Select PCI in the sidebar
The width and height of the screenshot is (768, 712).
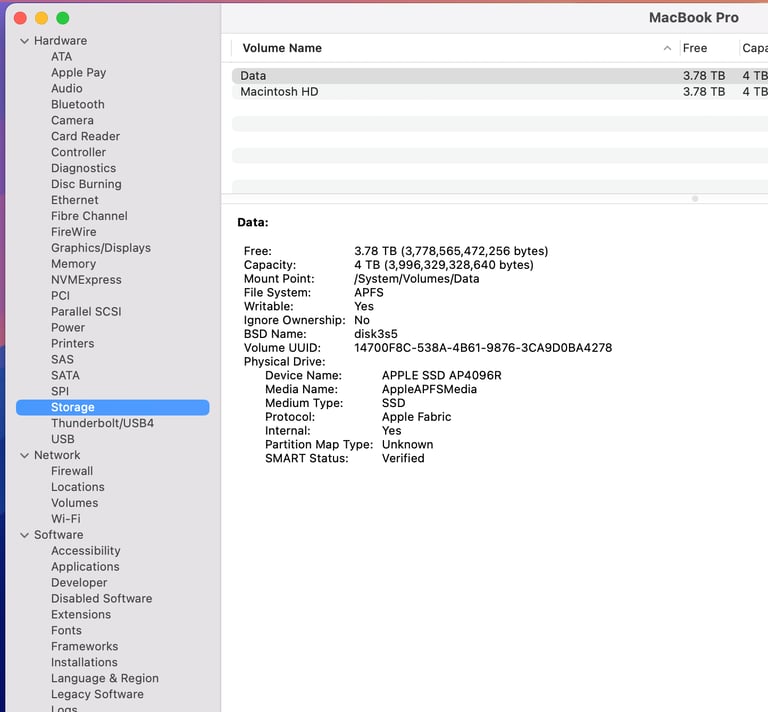(60, 296)
